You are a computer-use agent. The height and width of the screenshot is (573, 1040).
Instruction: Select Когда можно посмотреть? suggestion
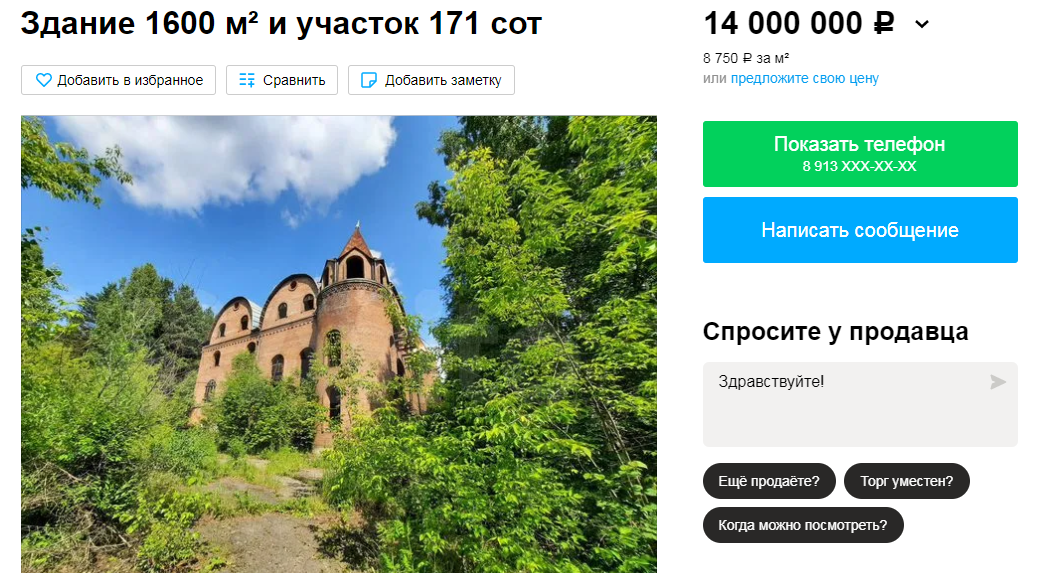tap(803, 525)
